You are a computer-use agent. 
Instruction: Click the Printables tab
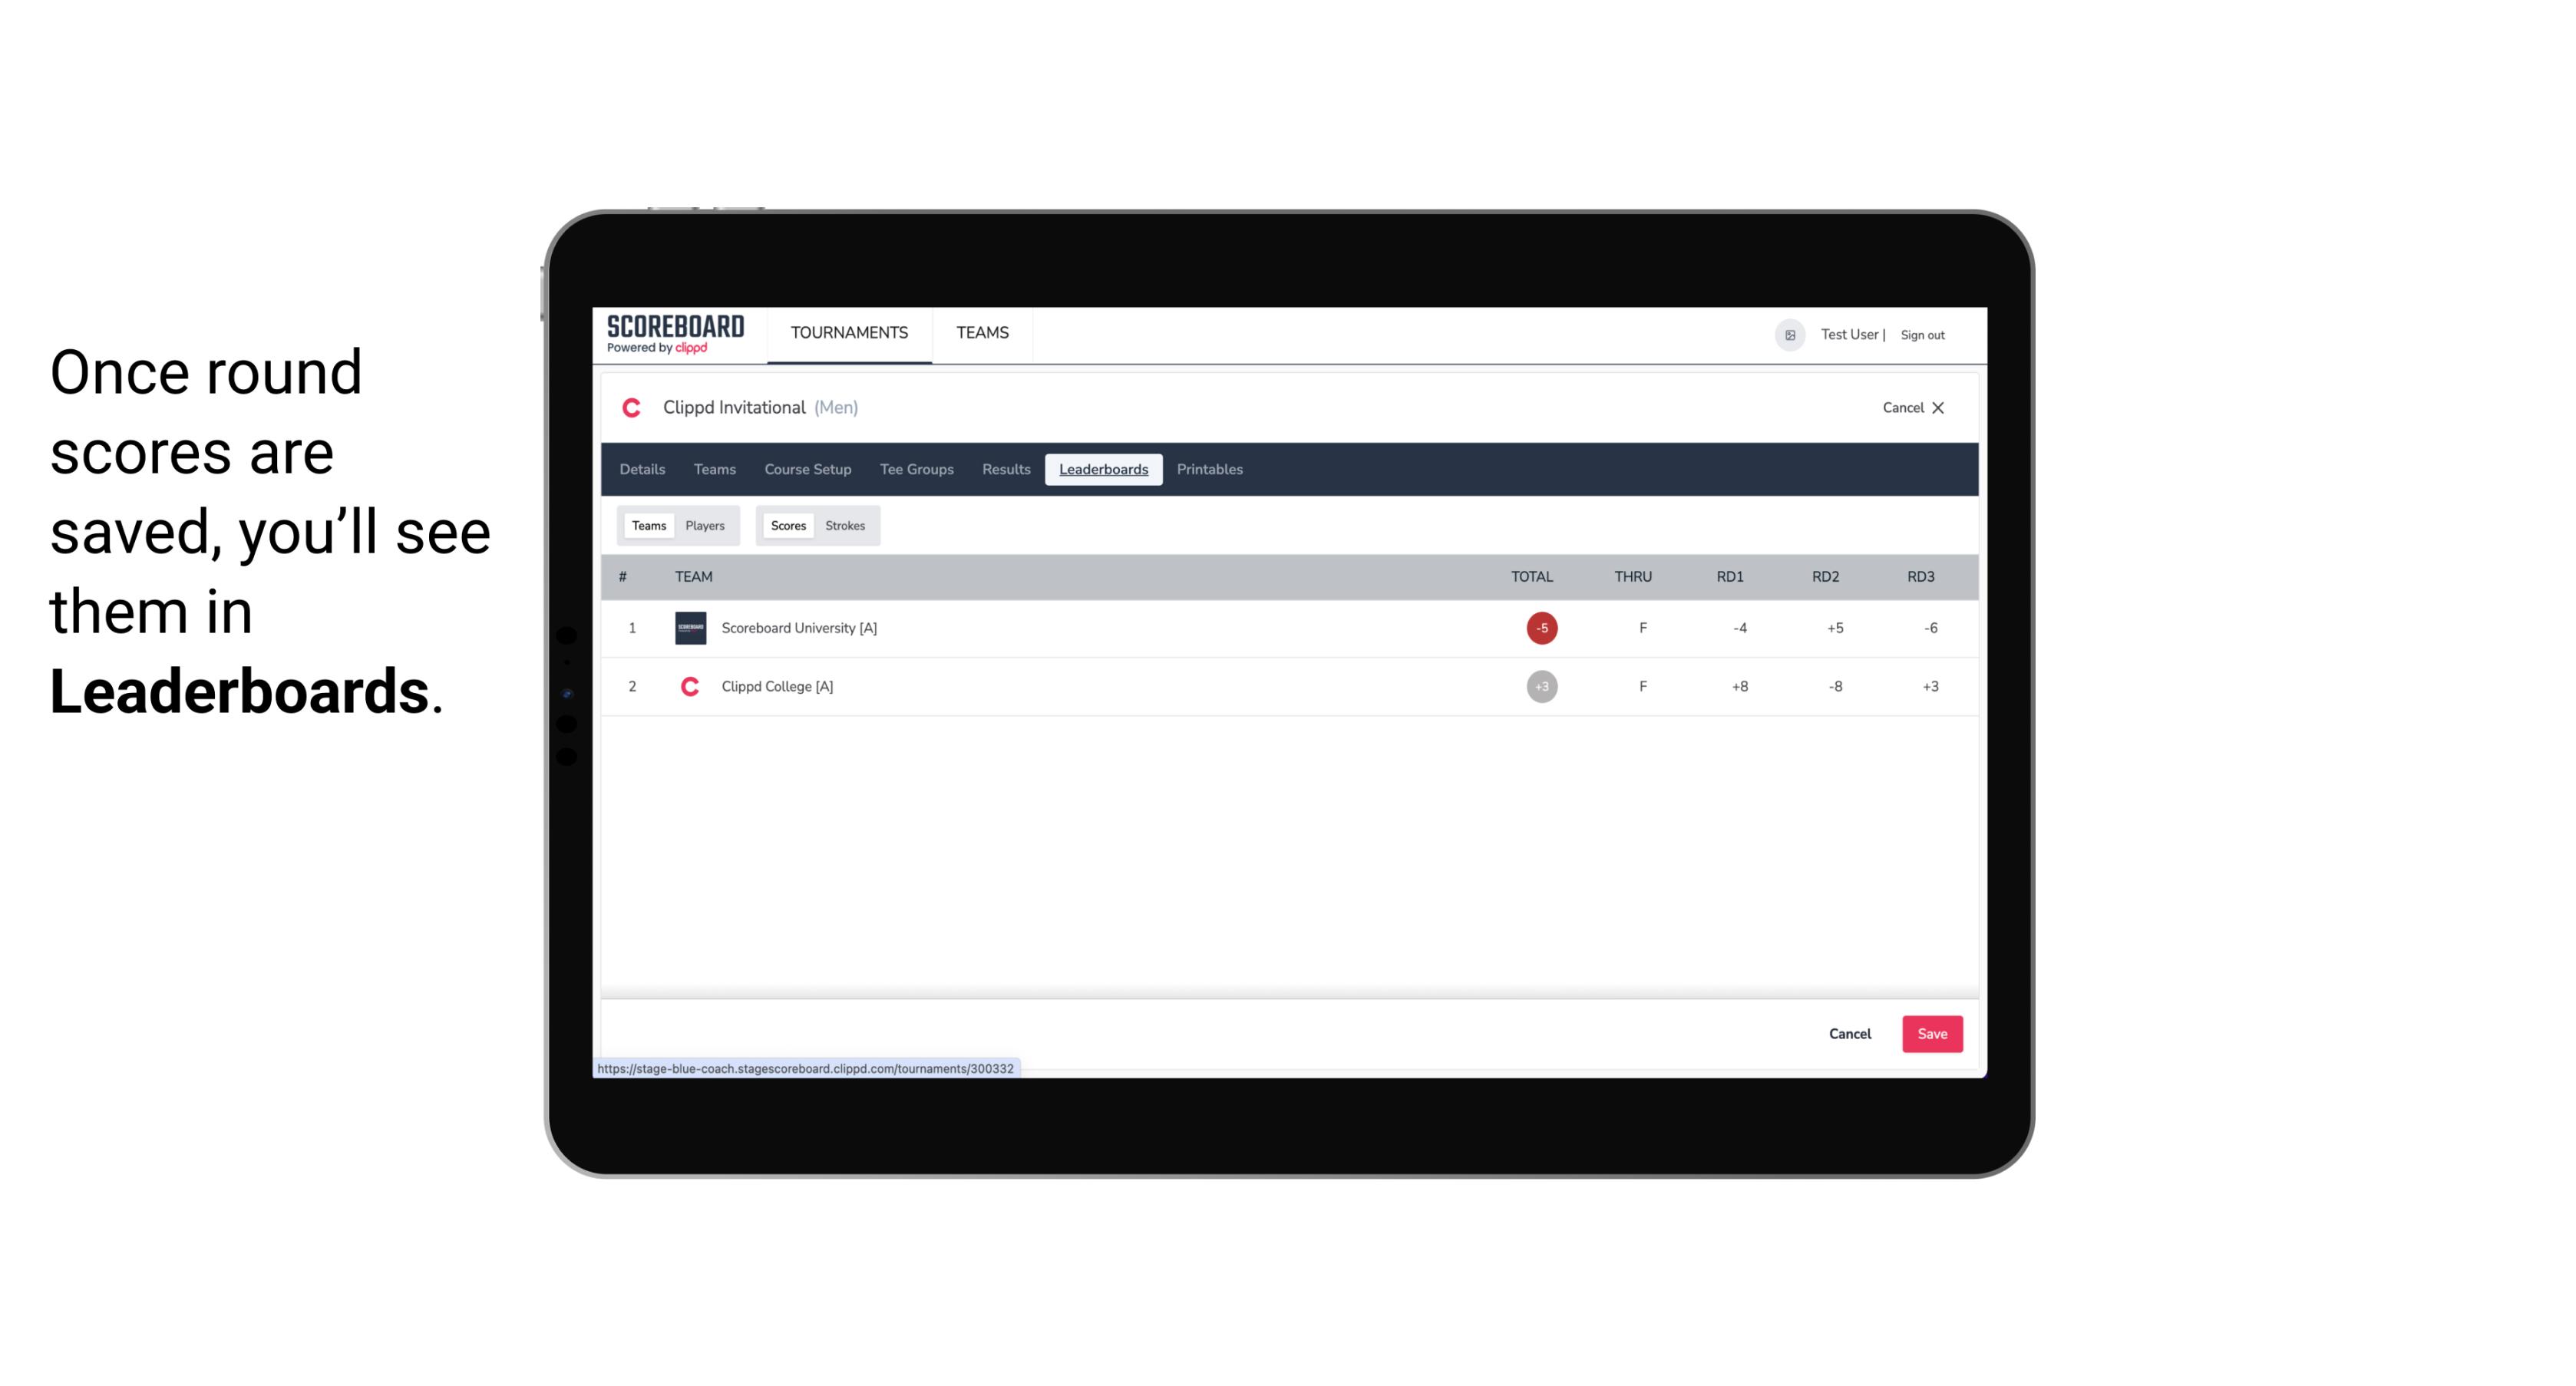click(1210, 470)
